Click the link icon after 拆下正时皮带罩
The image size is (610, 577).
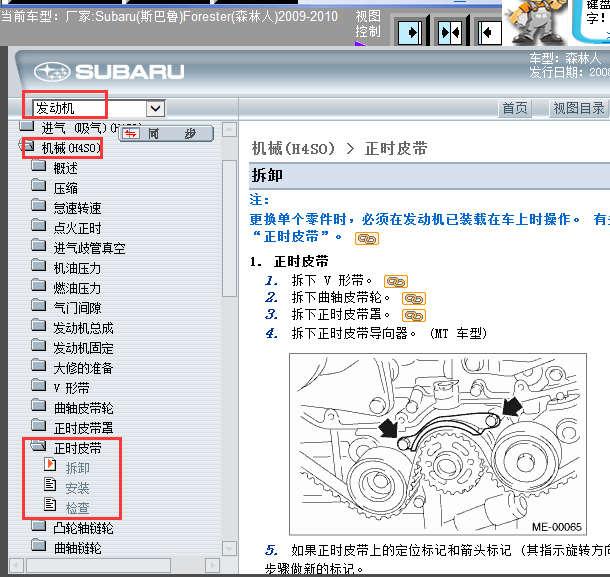(x=413, y=315)
